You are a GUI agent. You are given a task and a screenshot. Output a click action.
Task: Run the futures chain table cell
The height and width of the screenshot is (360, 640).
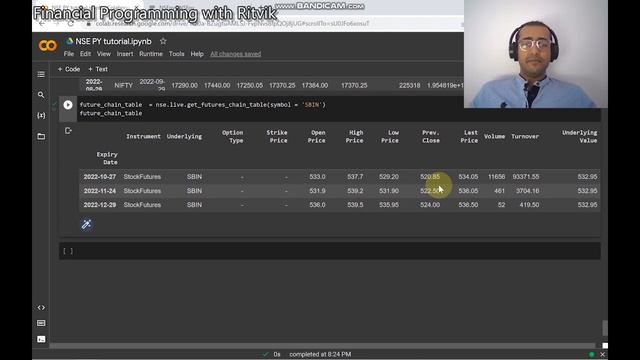(x=68, y=105)
